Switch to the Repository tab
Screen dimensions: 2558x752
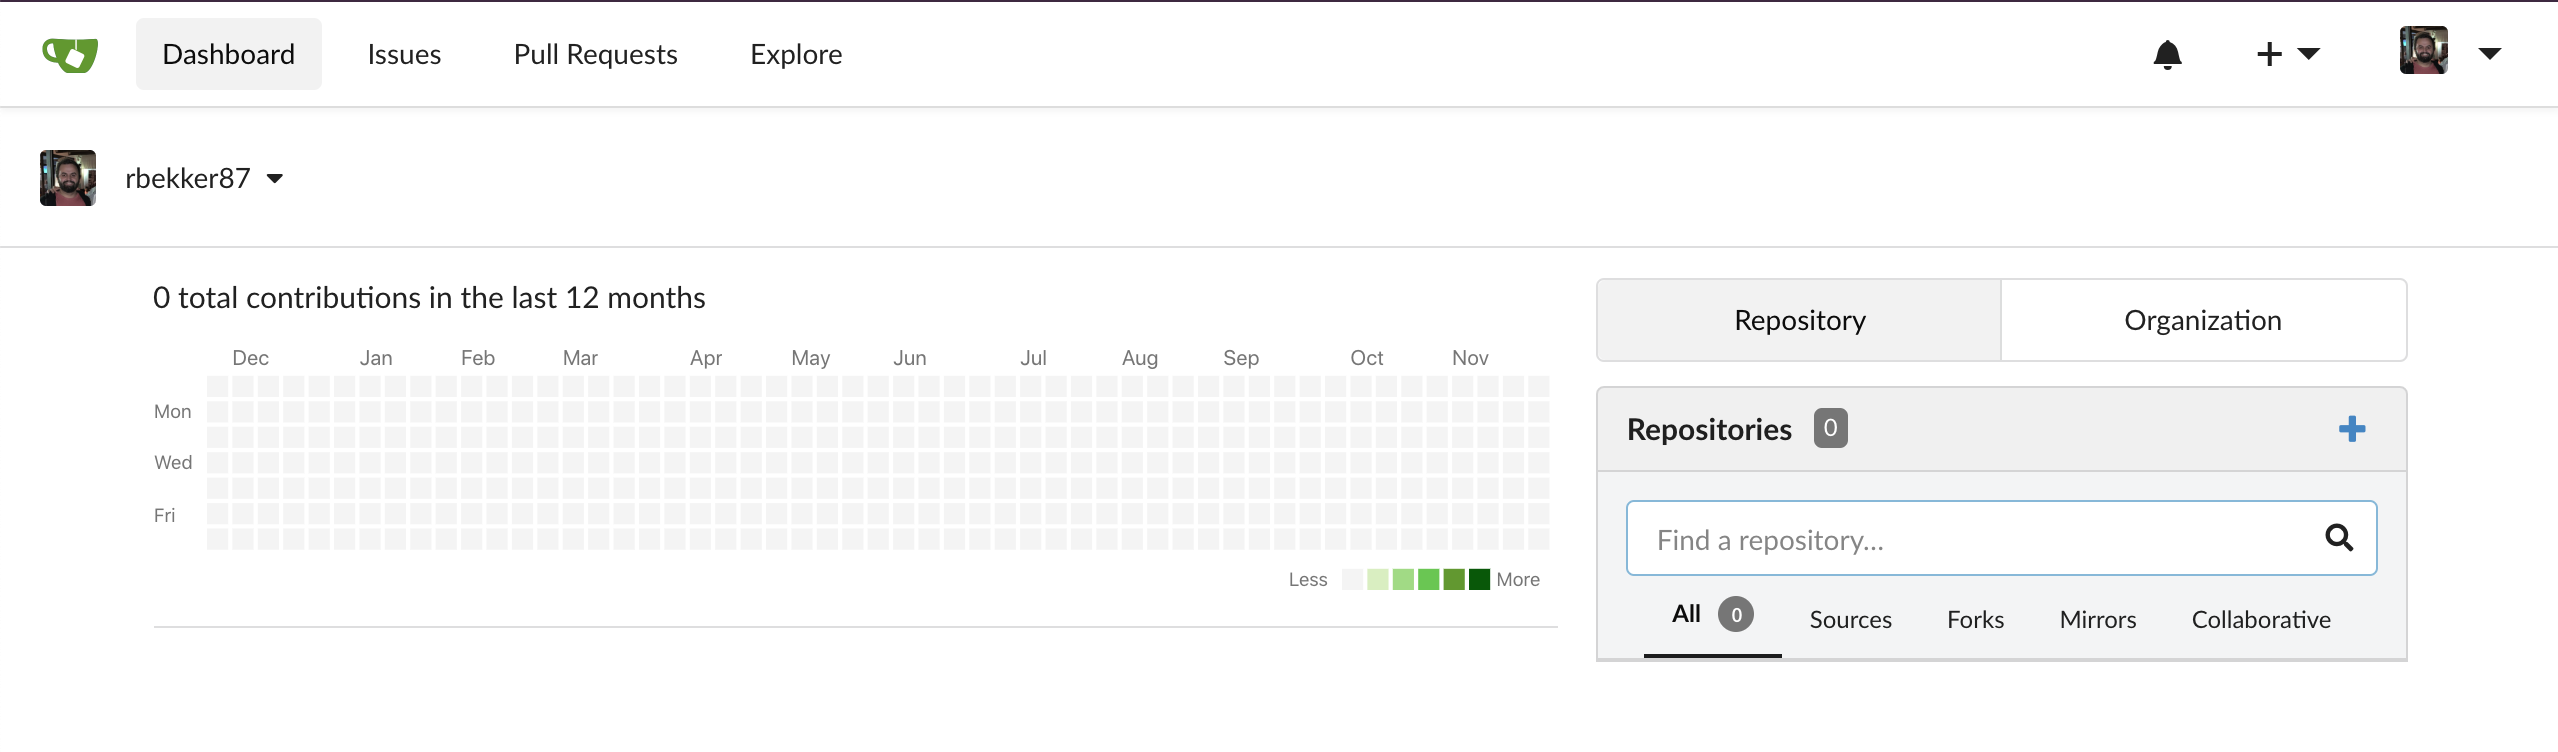pos(1799,320)
